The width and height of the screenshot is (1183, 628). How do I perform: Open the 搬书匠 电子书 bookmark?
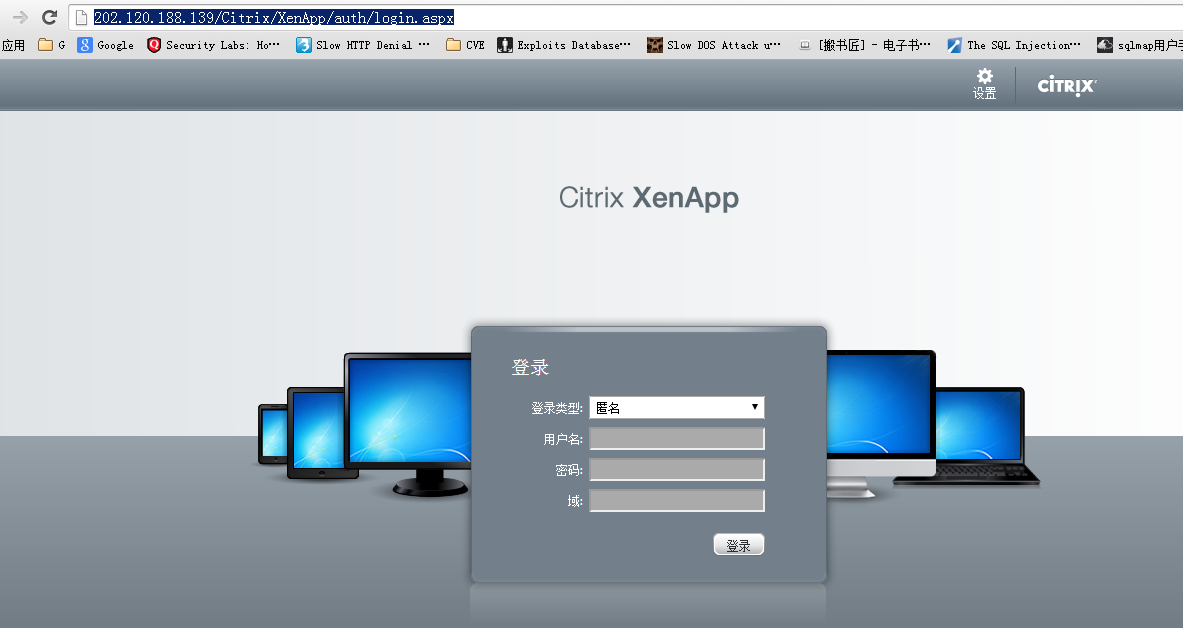pyautogui.click(x=865, y=45)
